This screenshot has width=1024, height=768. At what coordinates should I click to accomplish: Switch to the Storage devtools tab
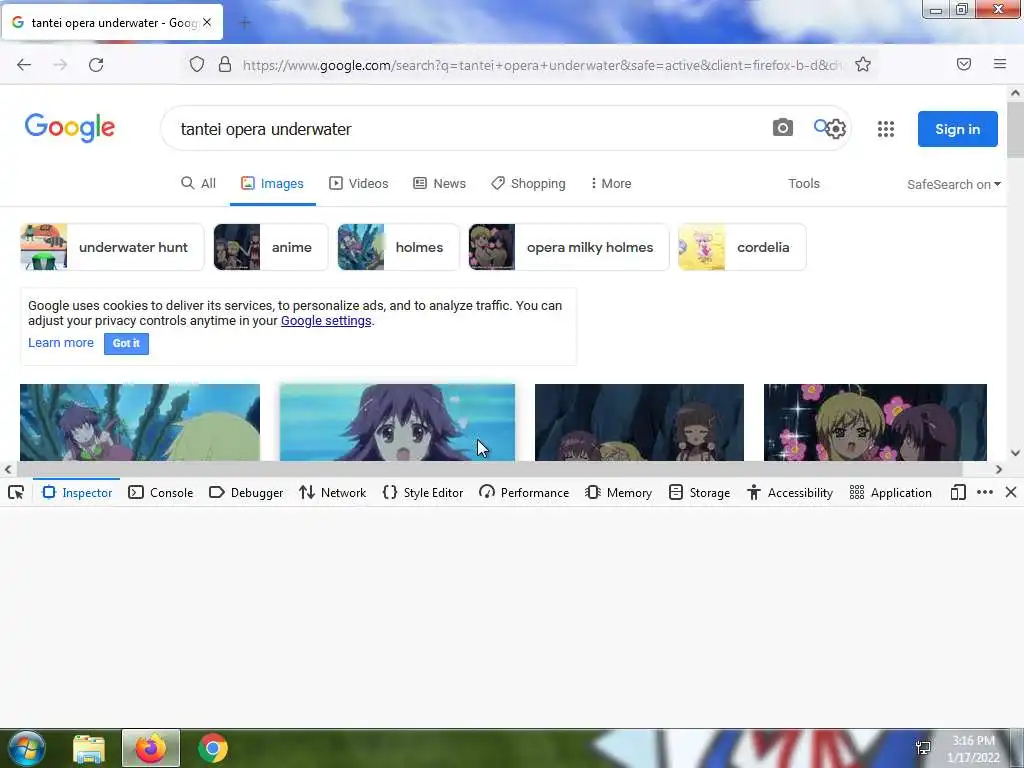(x=699, y=493)
